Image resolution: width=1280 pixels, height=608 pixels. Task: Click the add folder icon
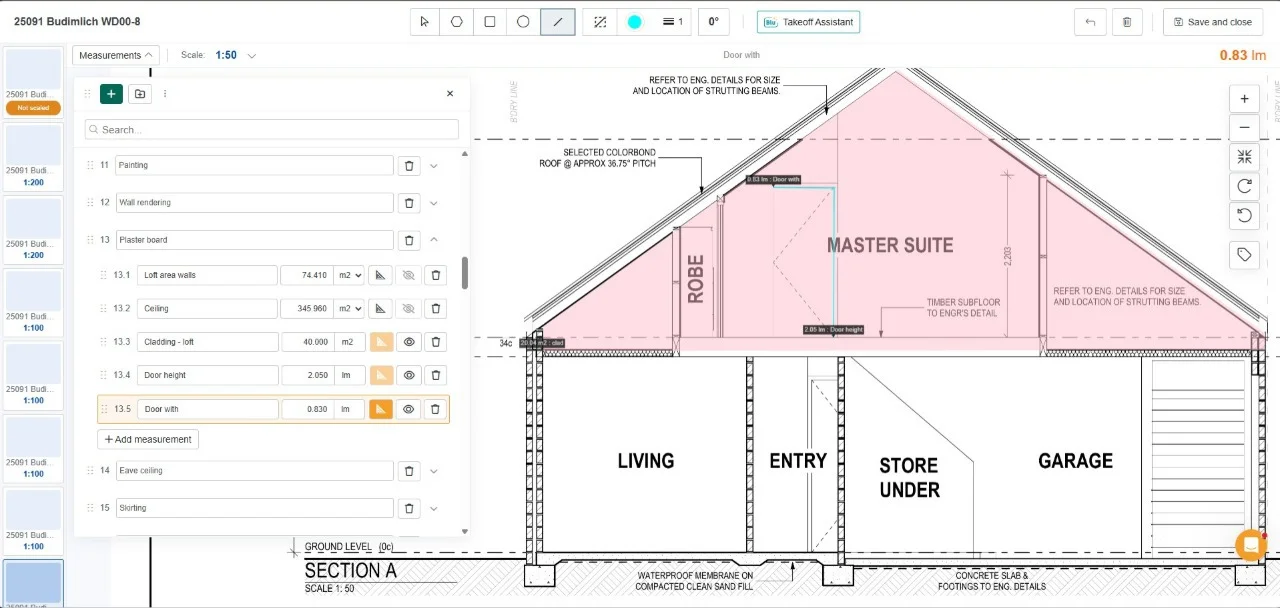click(140, 94)
